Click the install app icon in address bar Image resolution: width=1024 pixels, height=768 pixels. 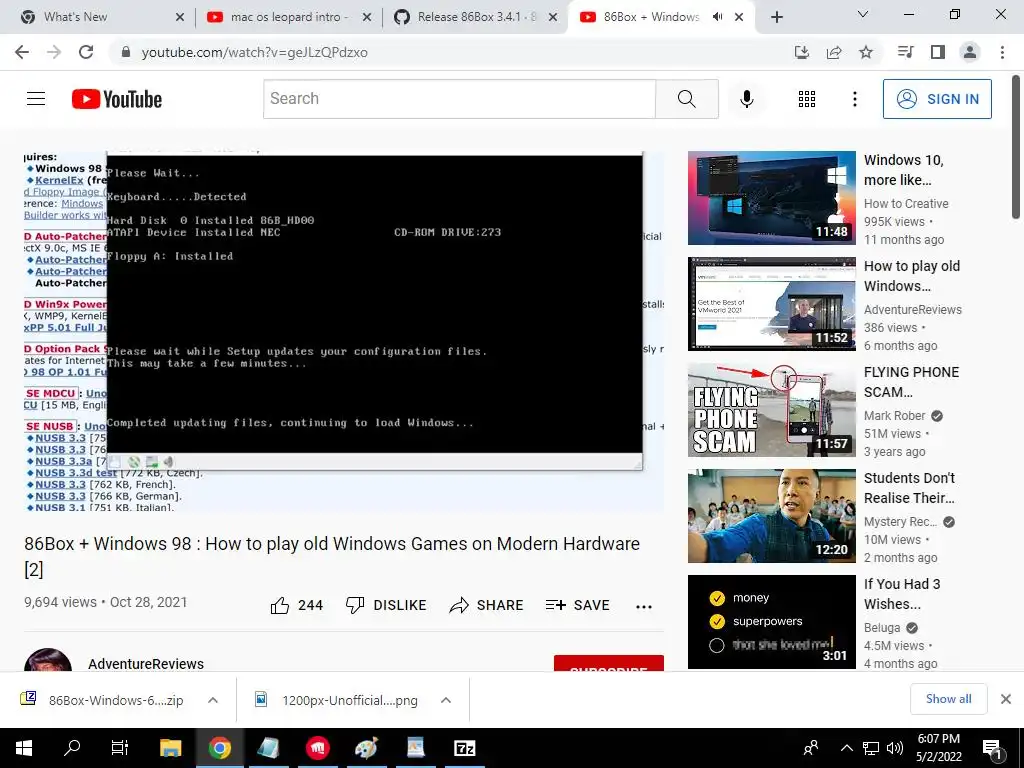pos(802,52)
